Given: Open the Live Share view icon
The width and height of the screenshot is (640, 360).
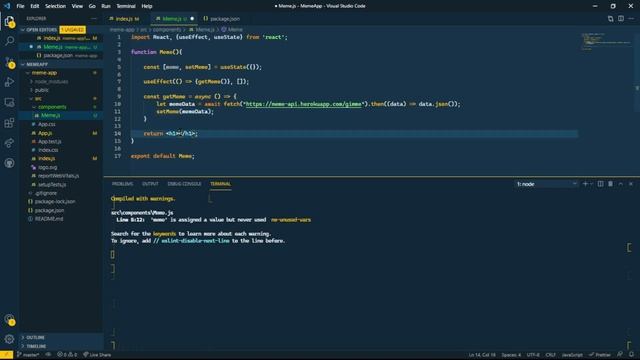Looking at the screenshot, I should (x=9, y=143).
